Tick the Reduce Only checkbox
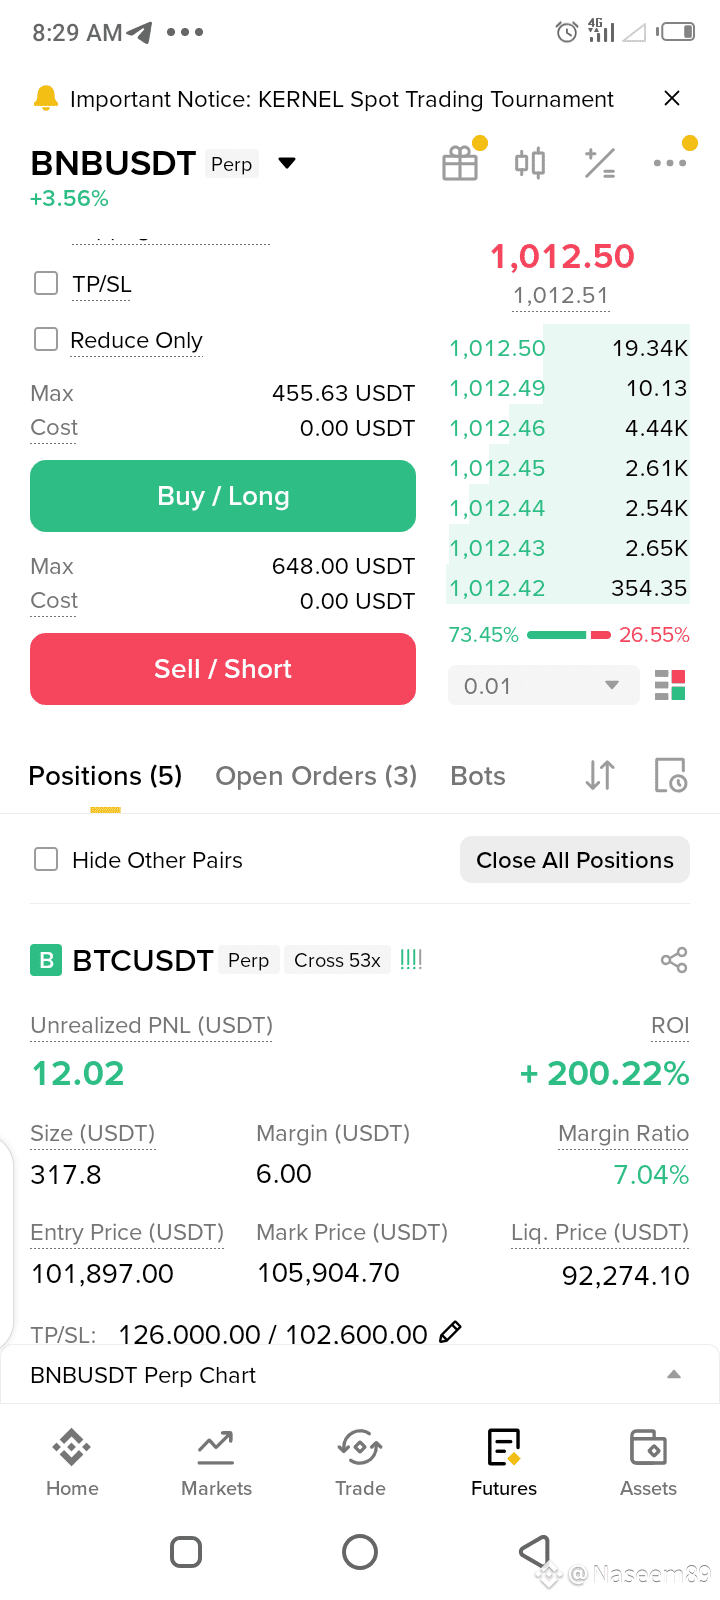This screenshot has height=1600, width=720. tap(46, 339)
